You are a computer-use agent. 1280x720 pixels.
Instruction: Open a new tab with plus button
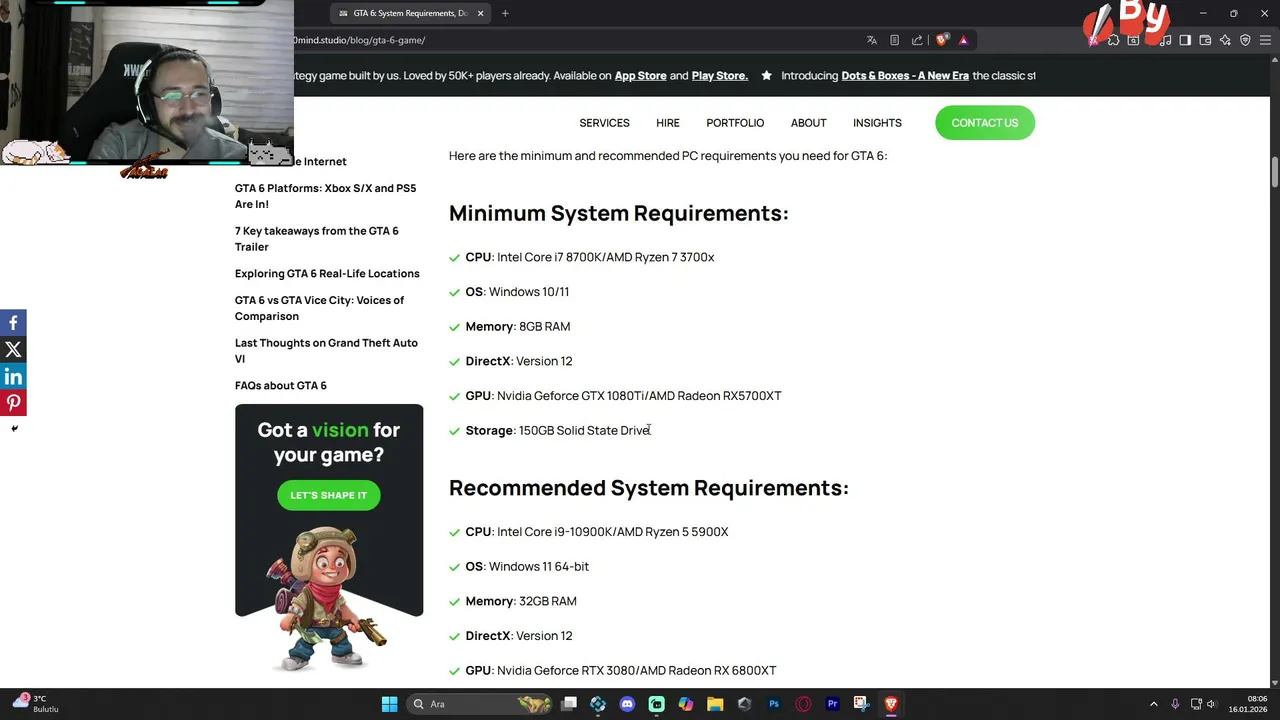coord(505,13)
